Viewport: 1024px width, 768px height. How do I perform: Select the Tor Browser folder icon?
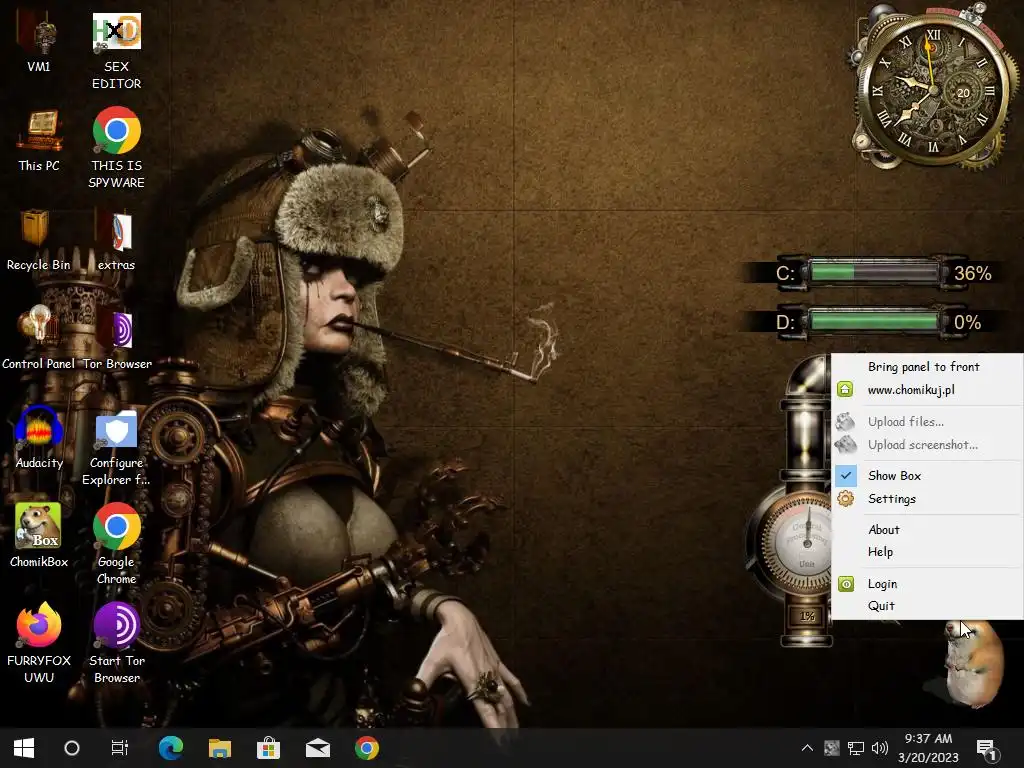pyautogui.click(x=117, y=340)
